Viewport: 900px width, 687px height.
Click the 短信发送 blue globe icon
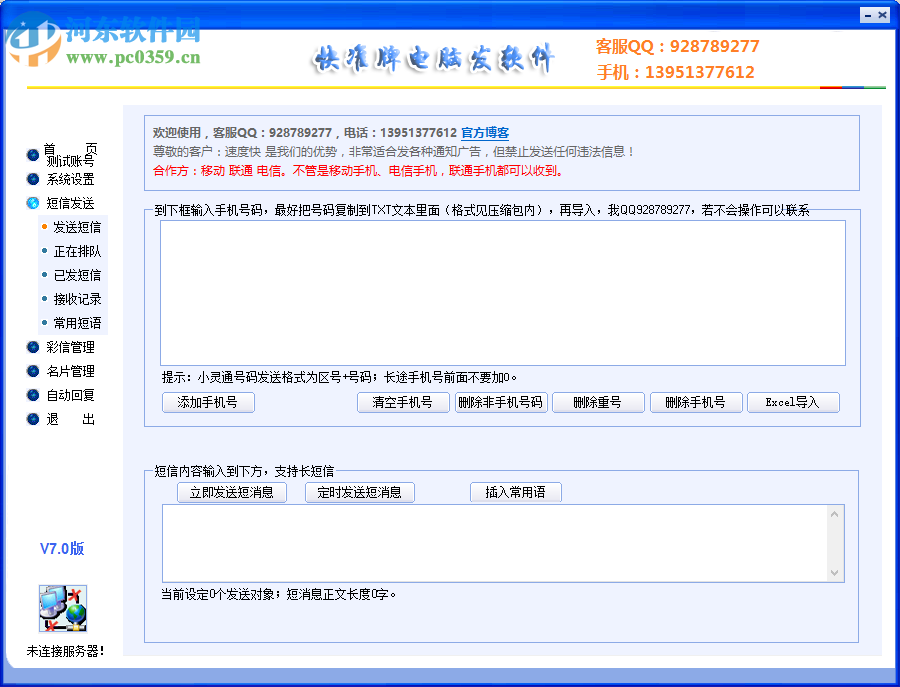(x=31, y=203)
